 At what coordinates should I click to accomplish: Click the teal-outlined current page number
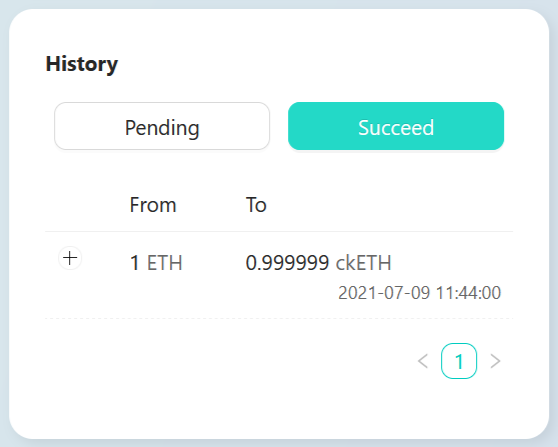[459, 361]
